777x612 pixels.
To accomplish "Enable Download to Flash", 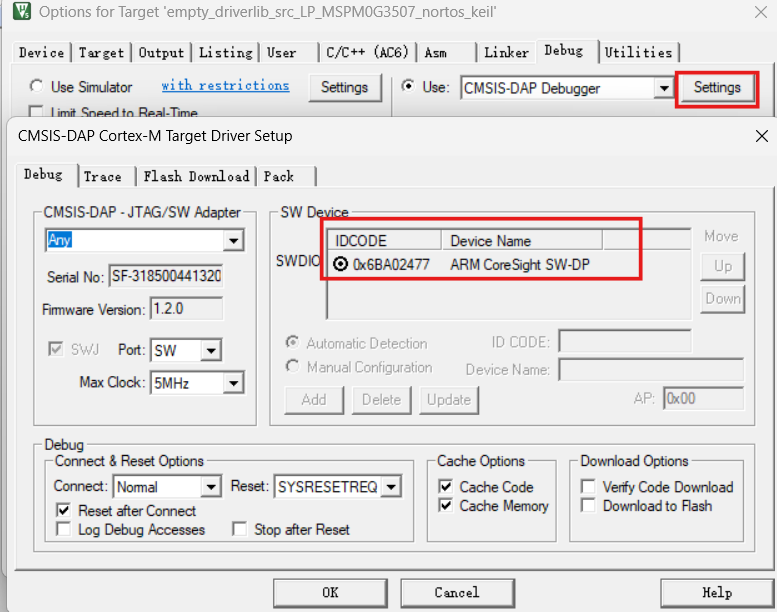I will [x=588, y=505].
